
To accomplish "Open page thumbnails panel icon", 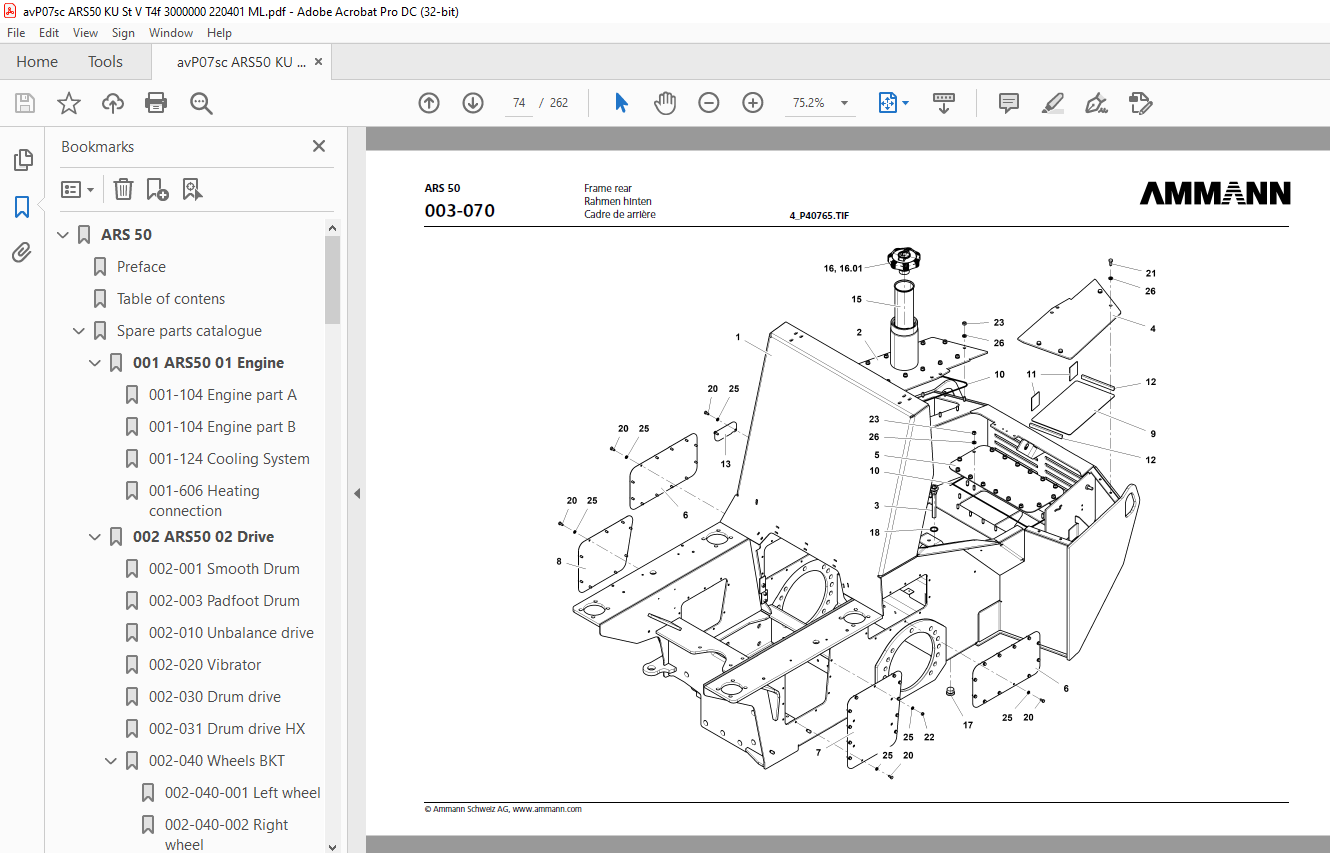I will (22, 160).
